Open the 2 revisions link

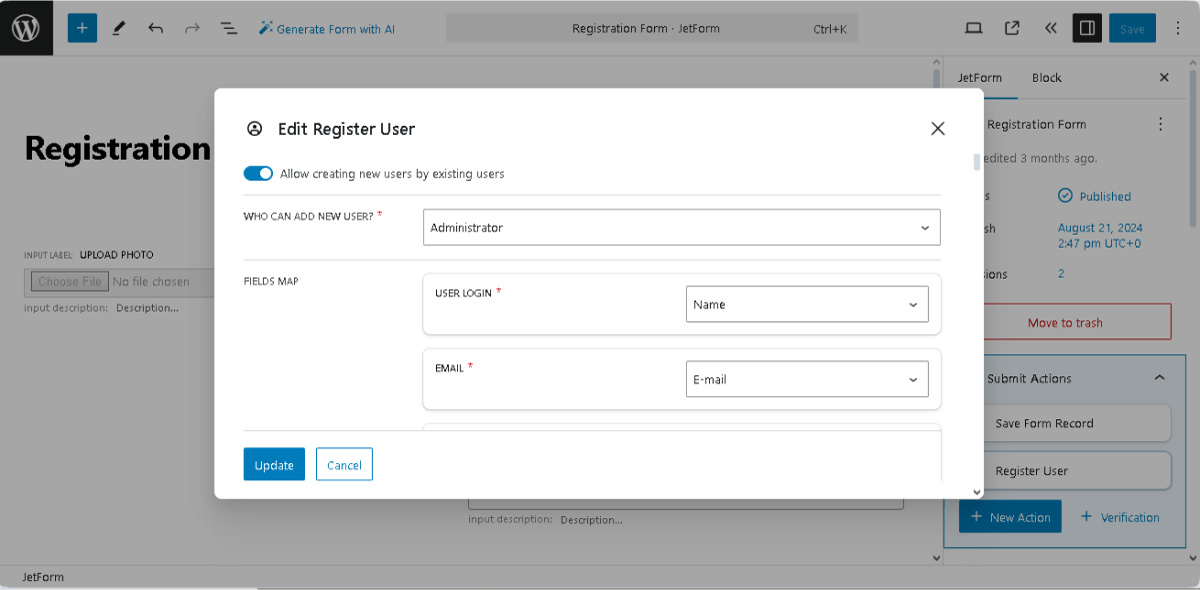1061,274
